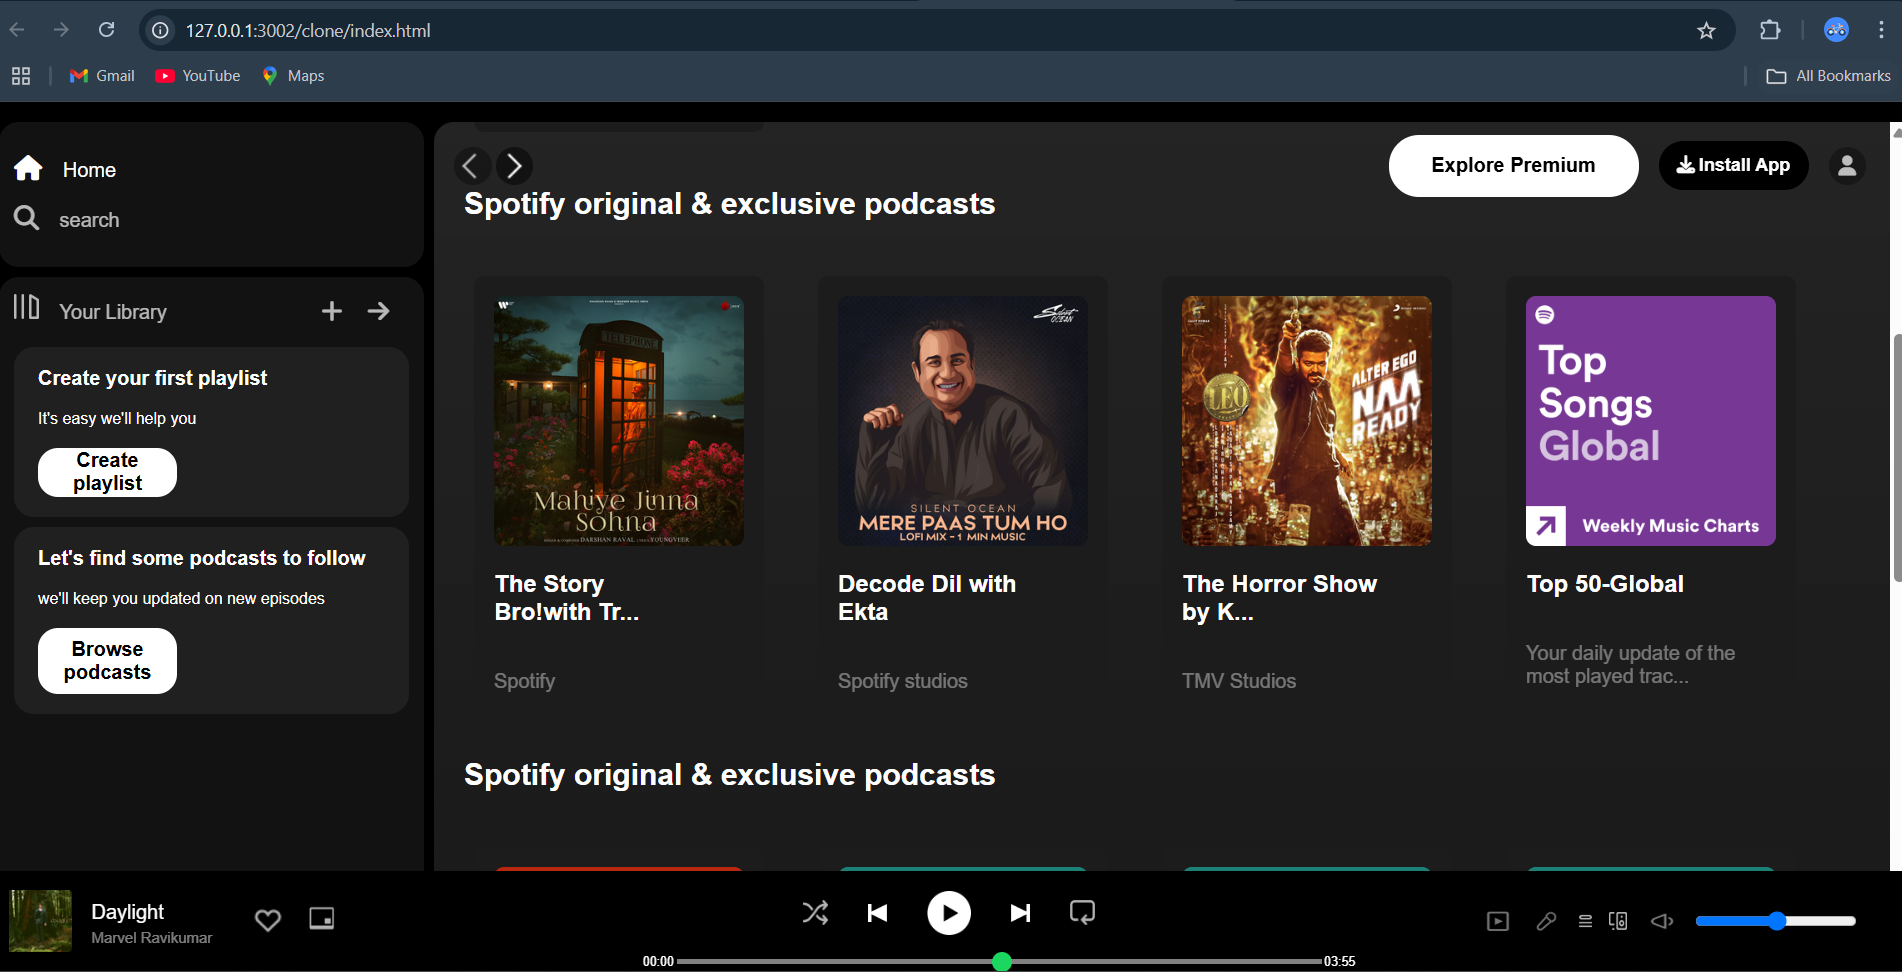Screen dimensions: 1902x972
Task: Click Top 50-Global title
Action: pyautogui.click(x=1605, y=584)
